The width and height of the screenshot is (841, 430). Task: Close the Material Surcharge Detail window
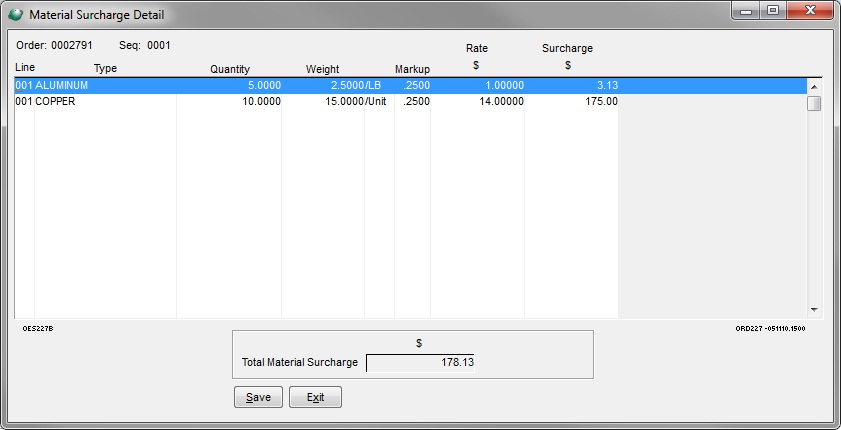tap(810, 11)
